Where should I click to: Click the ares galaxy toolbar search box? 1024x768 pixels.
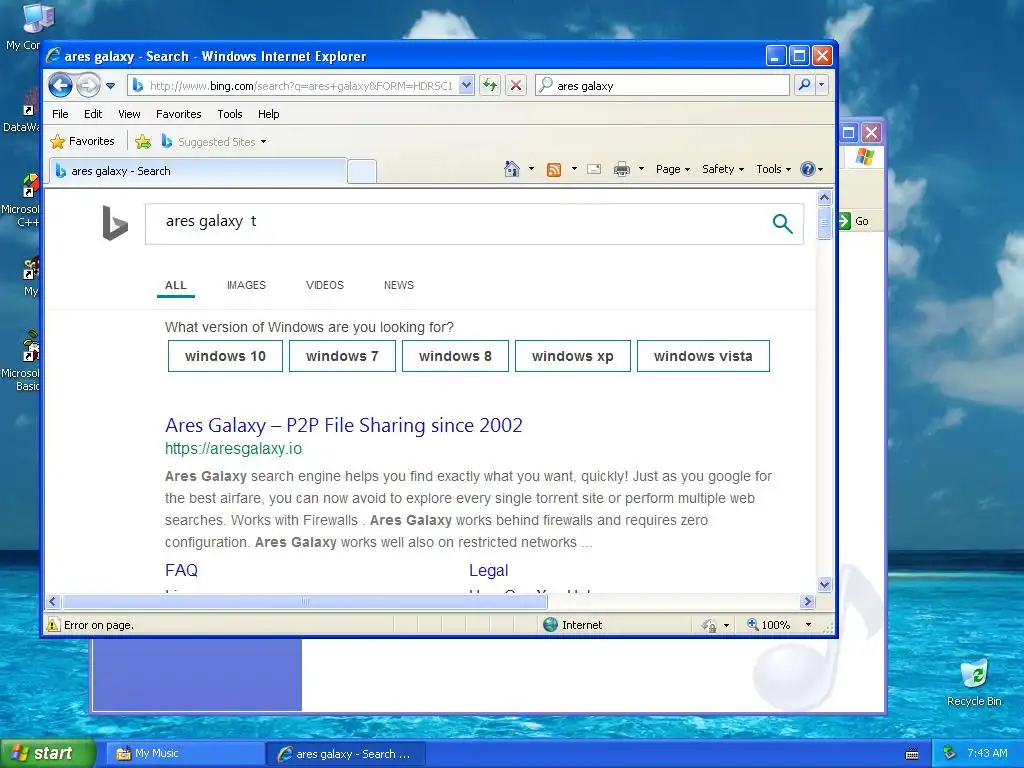pyautogui.click(x=662, y=85)
